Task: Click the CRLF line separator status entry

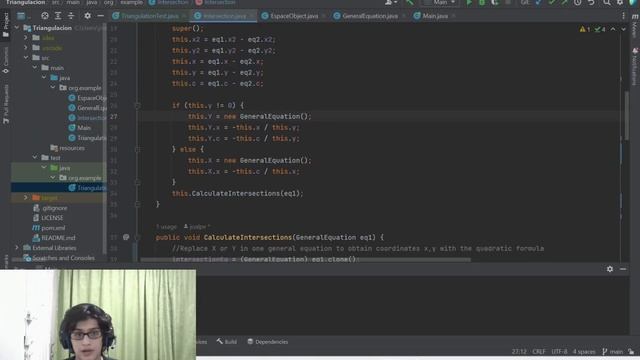Action: (x=539, y=351)
